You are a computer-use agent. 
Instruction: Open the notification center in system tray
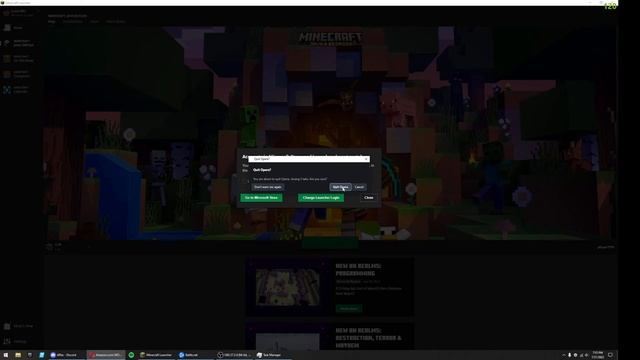[611, 355]
